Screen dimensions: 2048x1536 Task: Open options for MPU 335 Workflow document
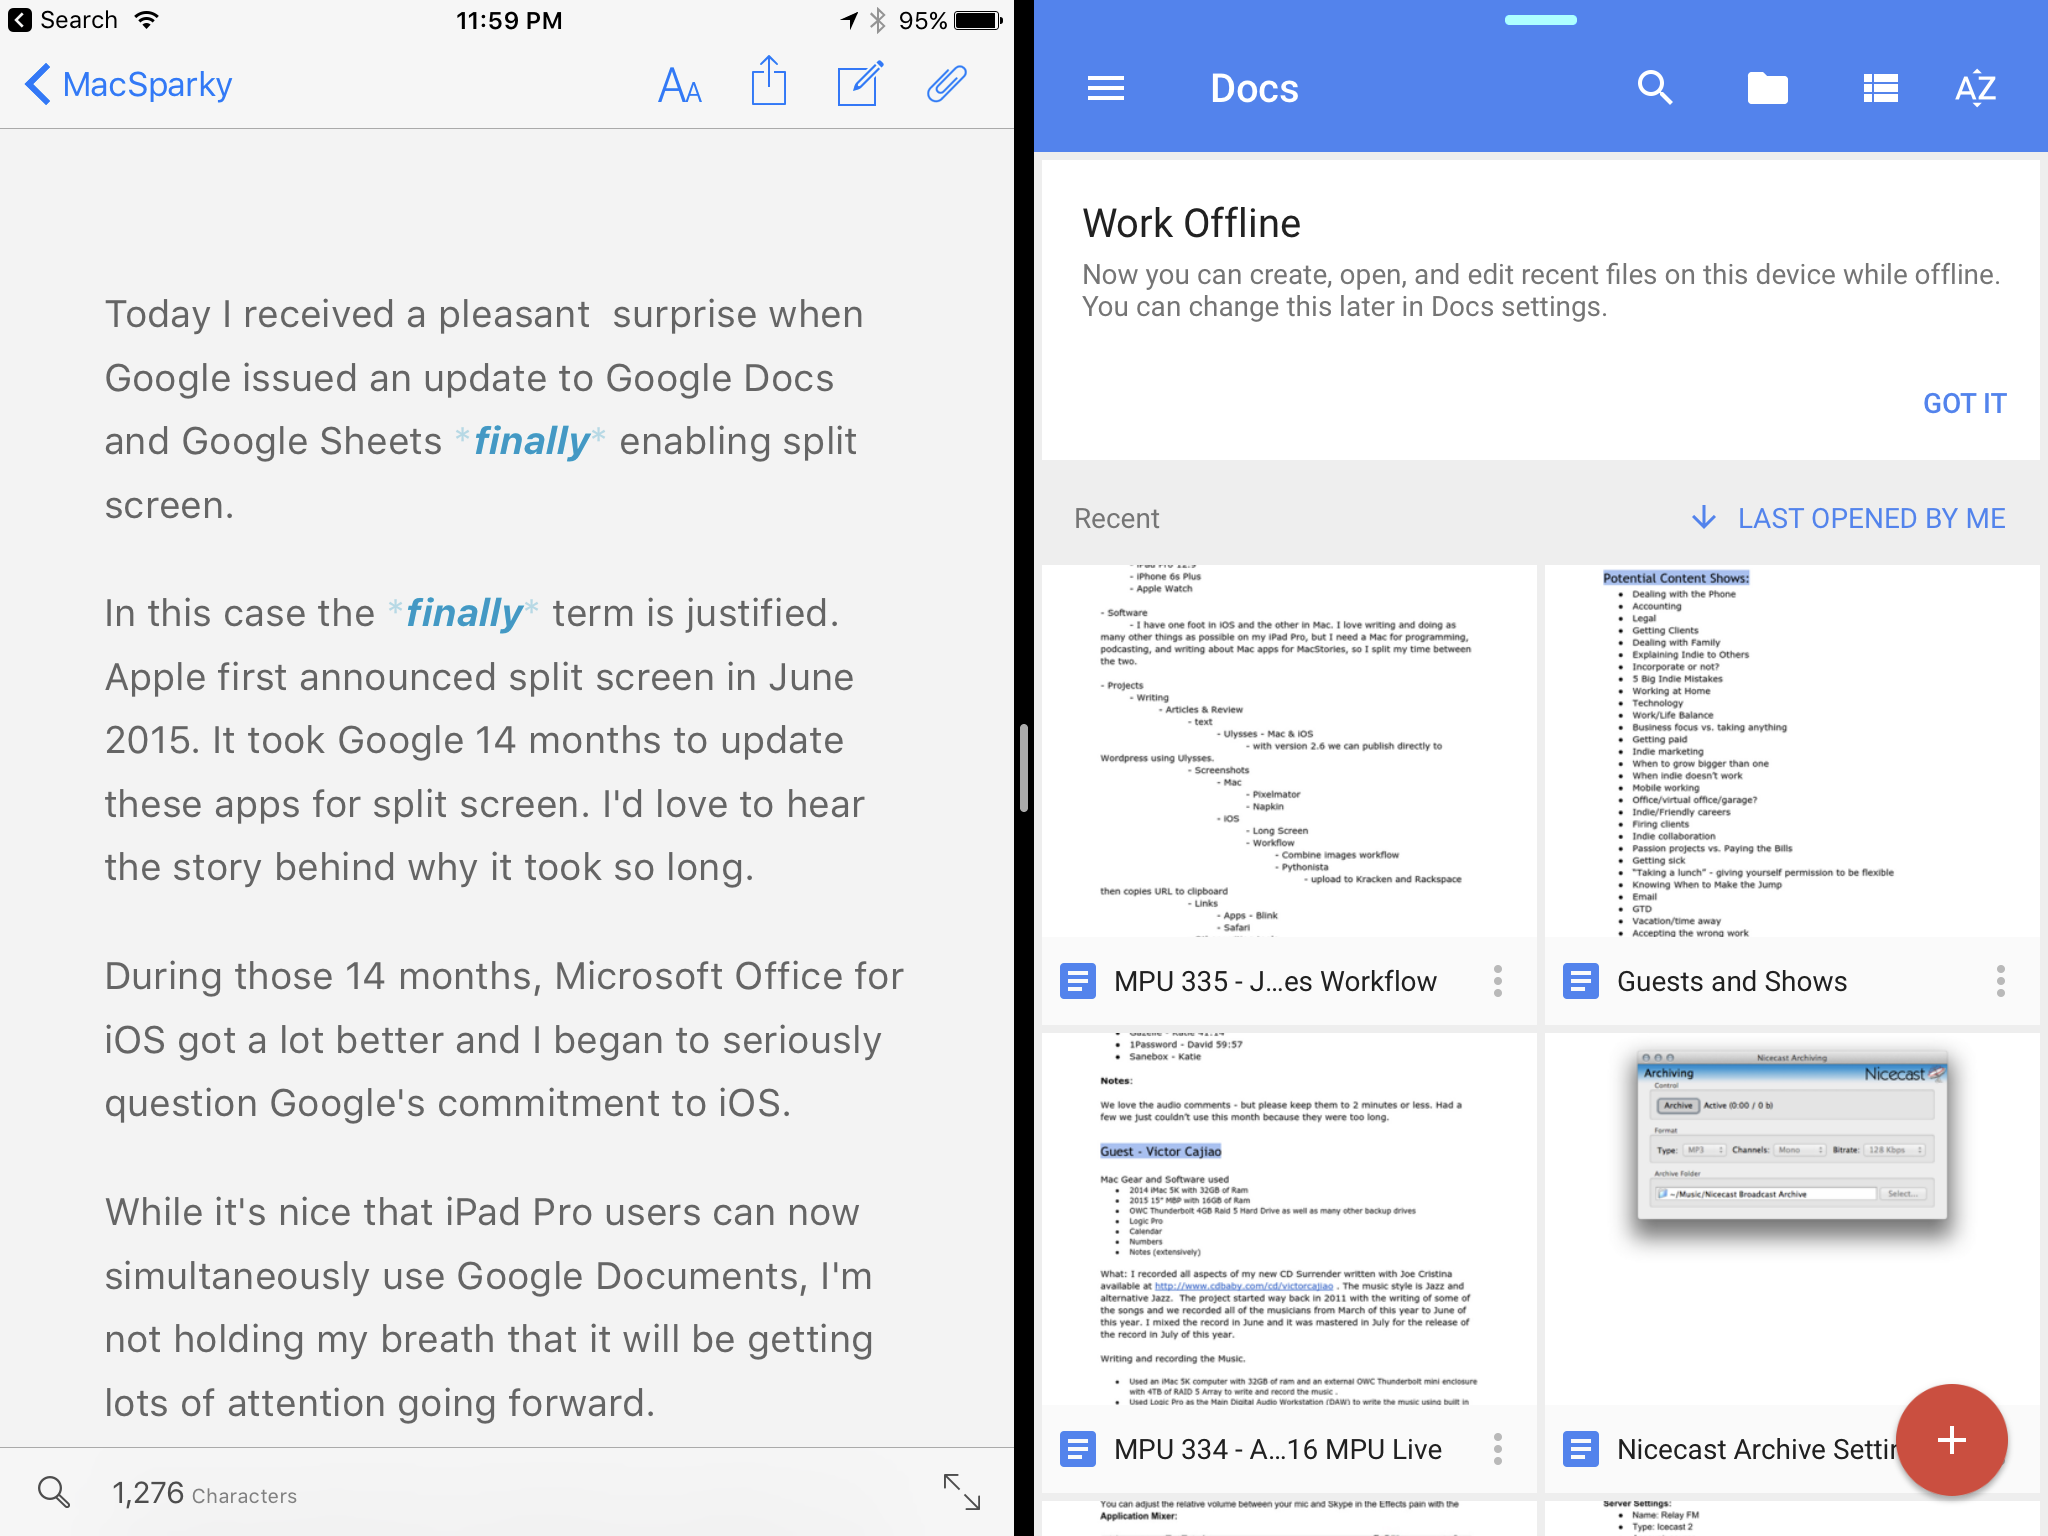[x=1497, y=981]
